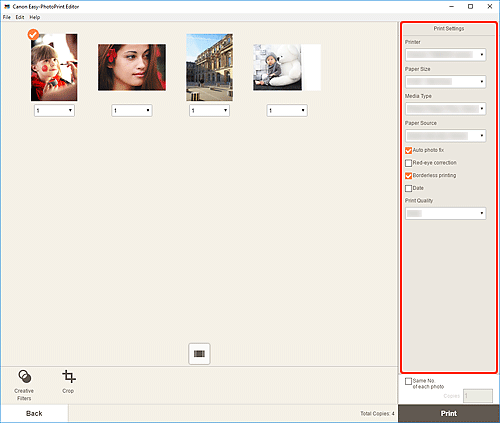Expand the Media Type dropdown

click(x=446, y=109)
